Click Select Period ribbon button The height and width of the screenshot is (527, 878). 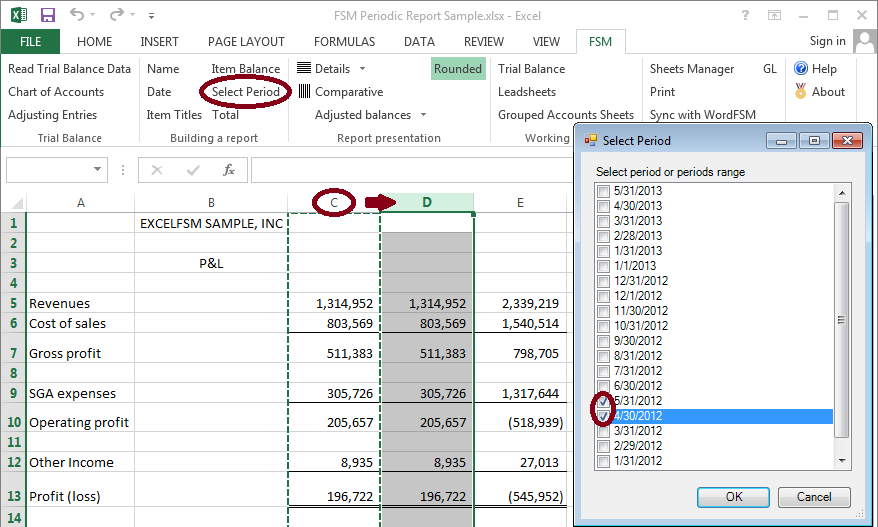click(245, 91)
